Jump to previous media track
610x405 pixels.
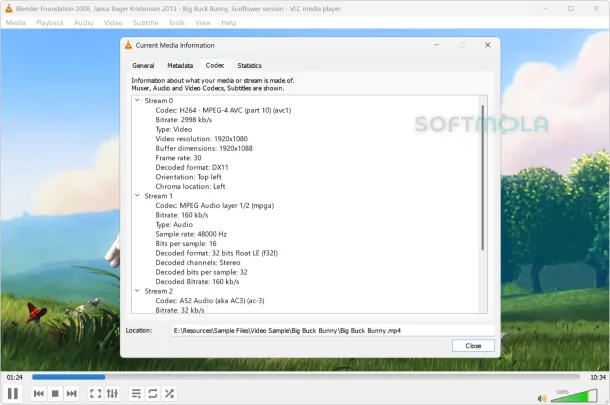pos(39,393)
